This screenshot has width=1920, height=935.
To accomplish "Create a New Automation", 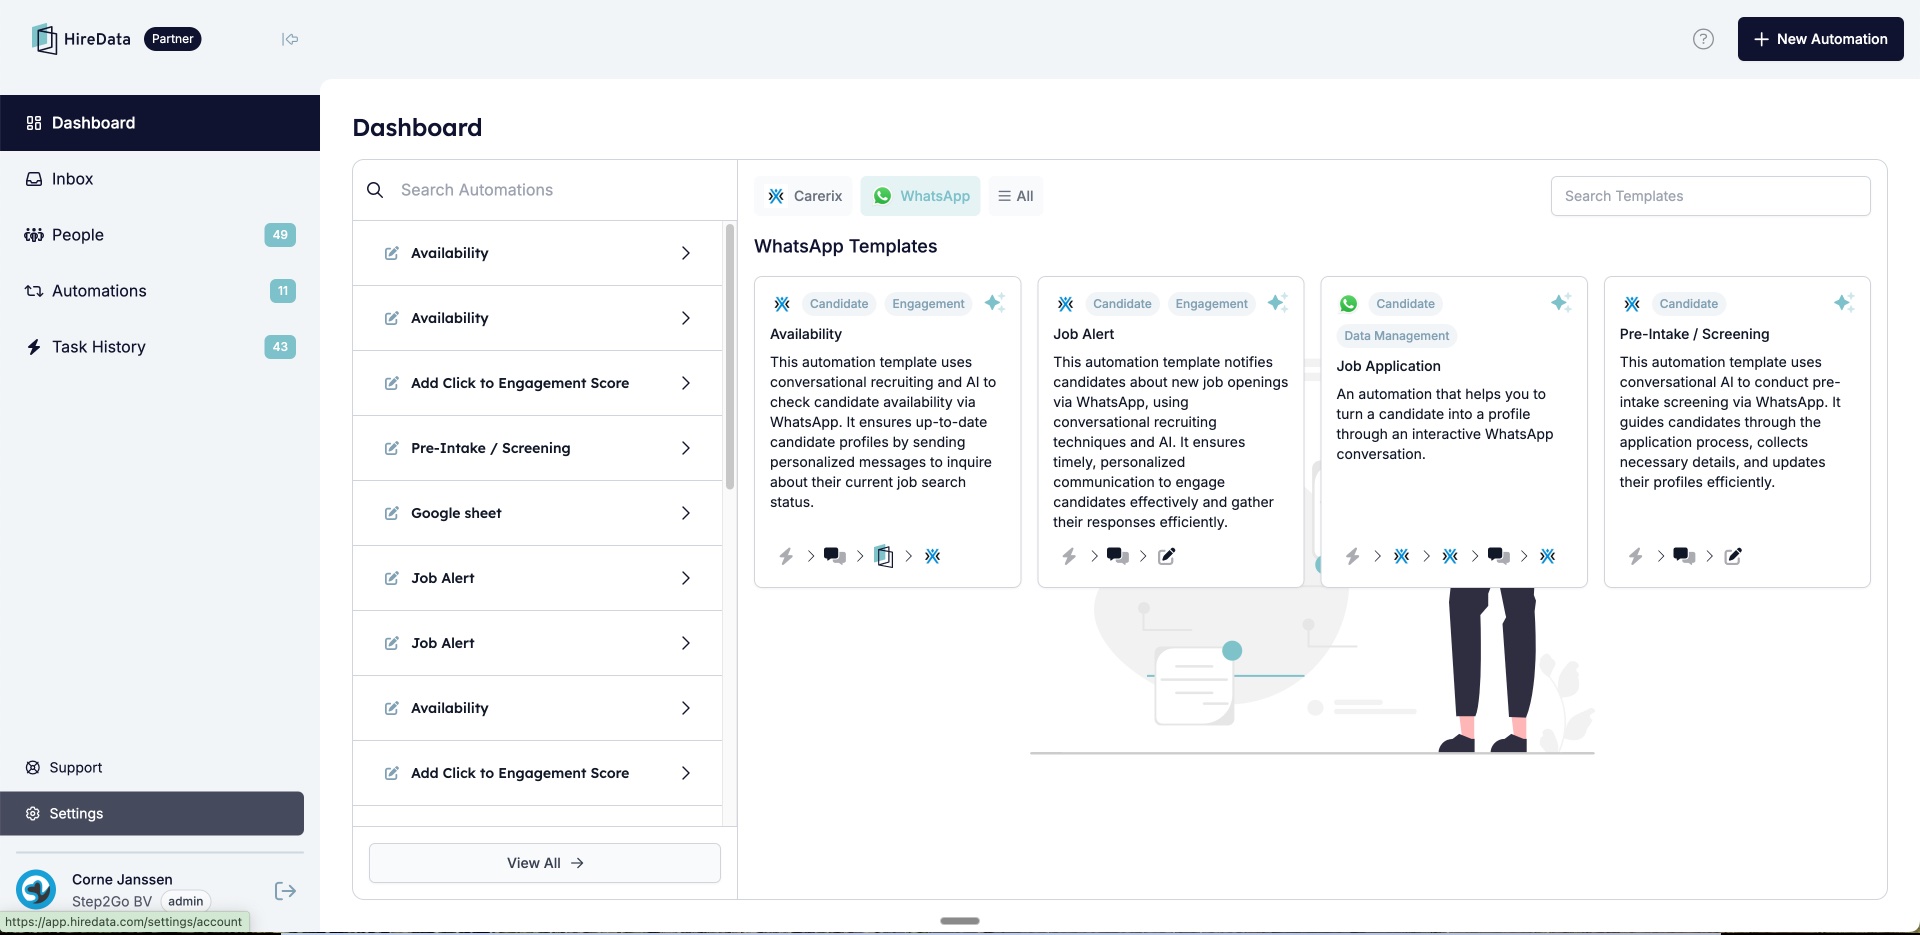I will [x=1820, y=39].
